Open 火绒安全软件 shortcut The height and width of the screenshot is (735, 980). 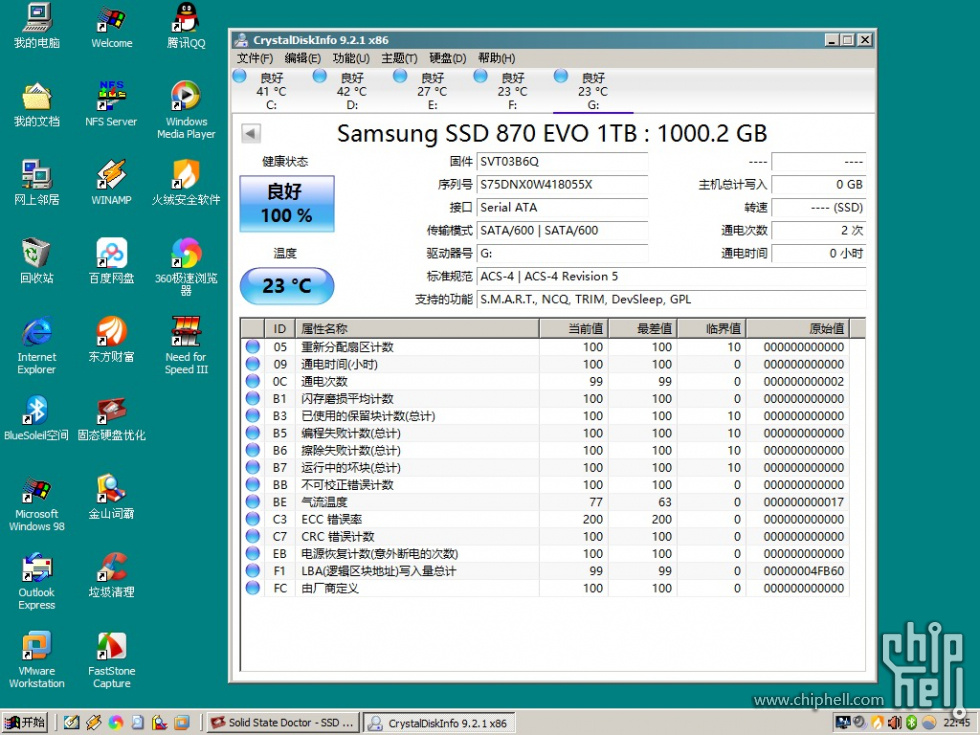[x=186, y=182]
